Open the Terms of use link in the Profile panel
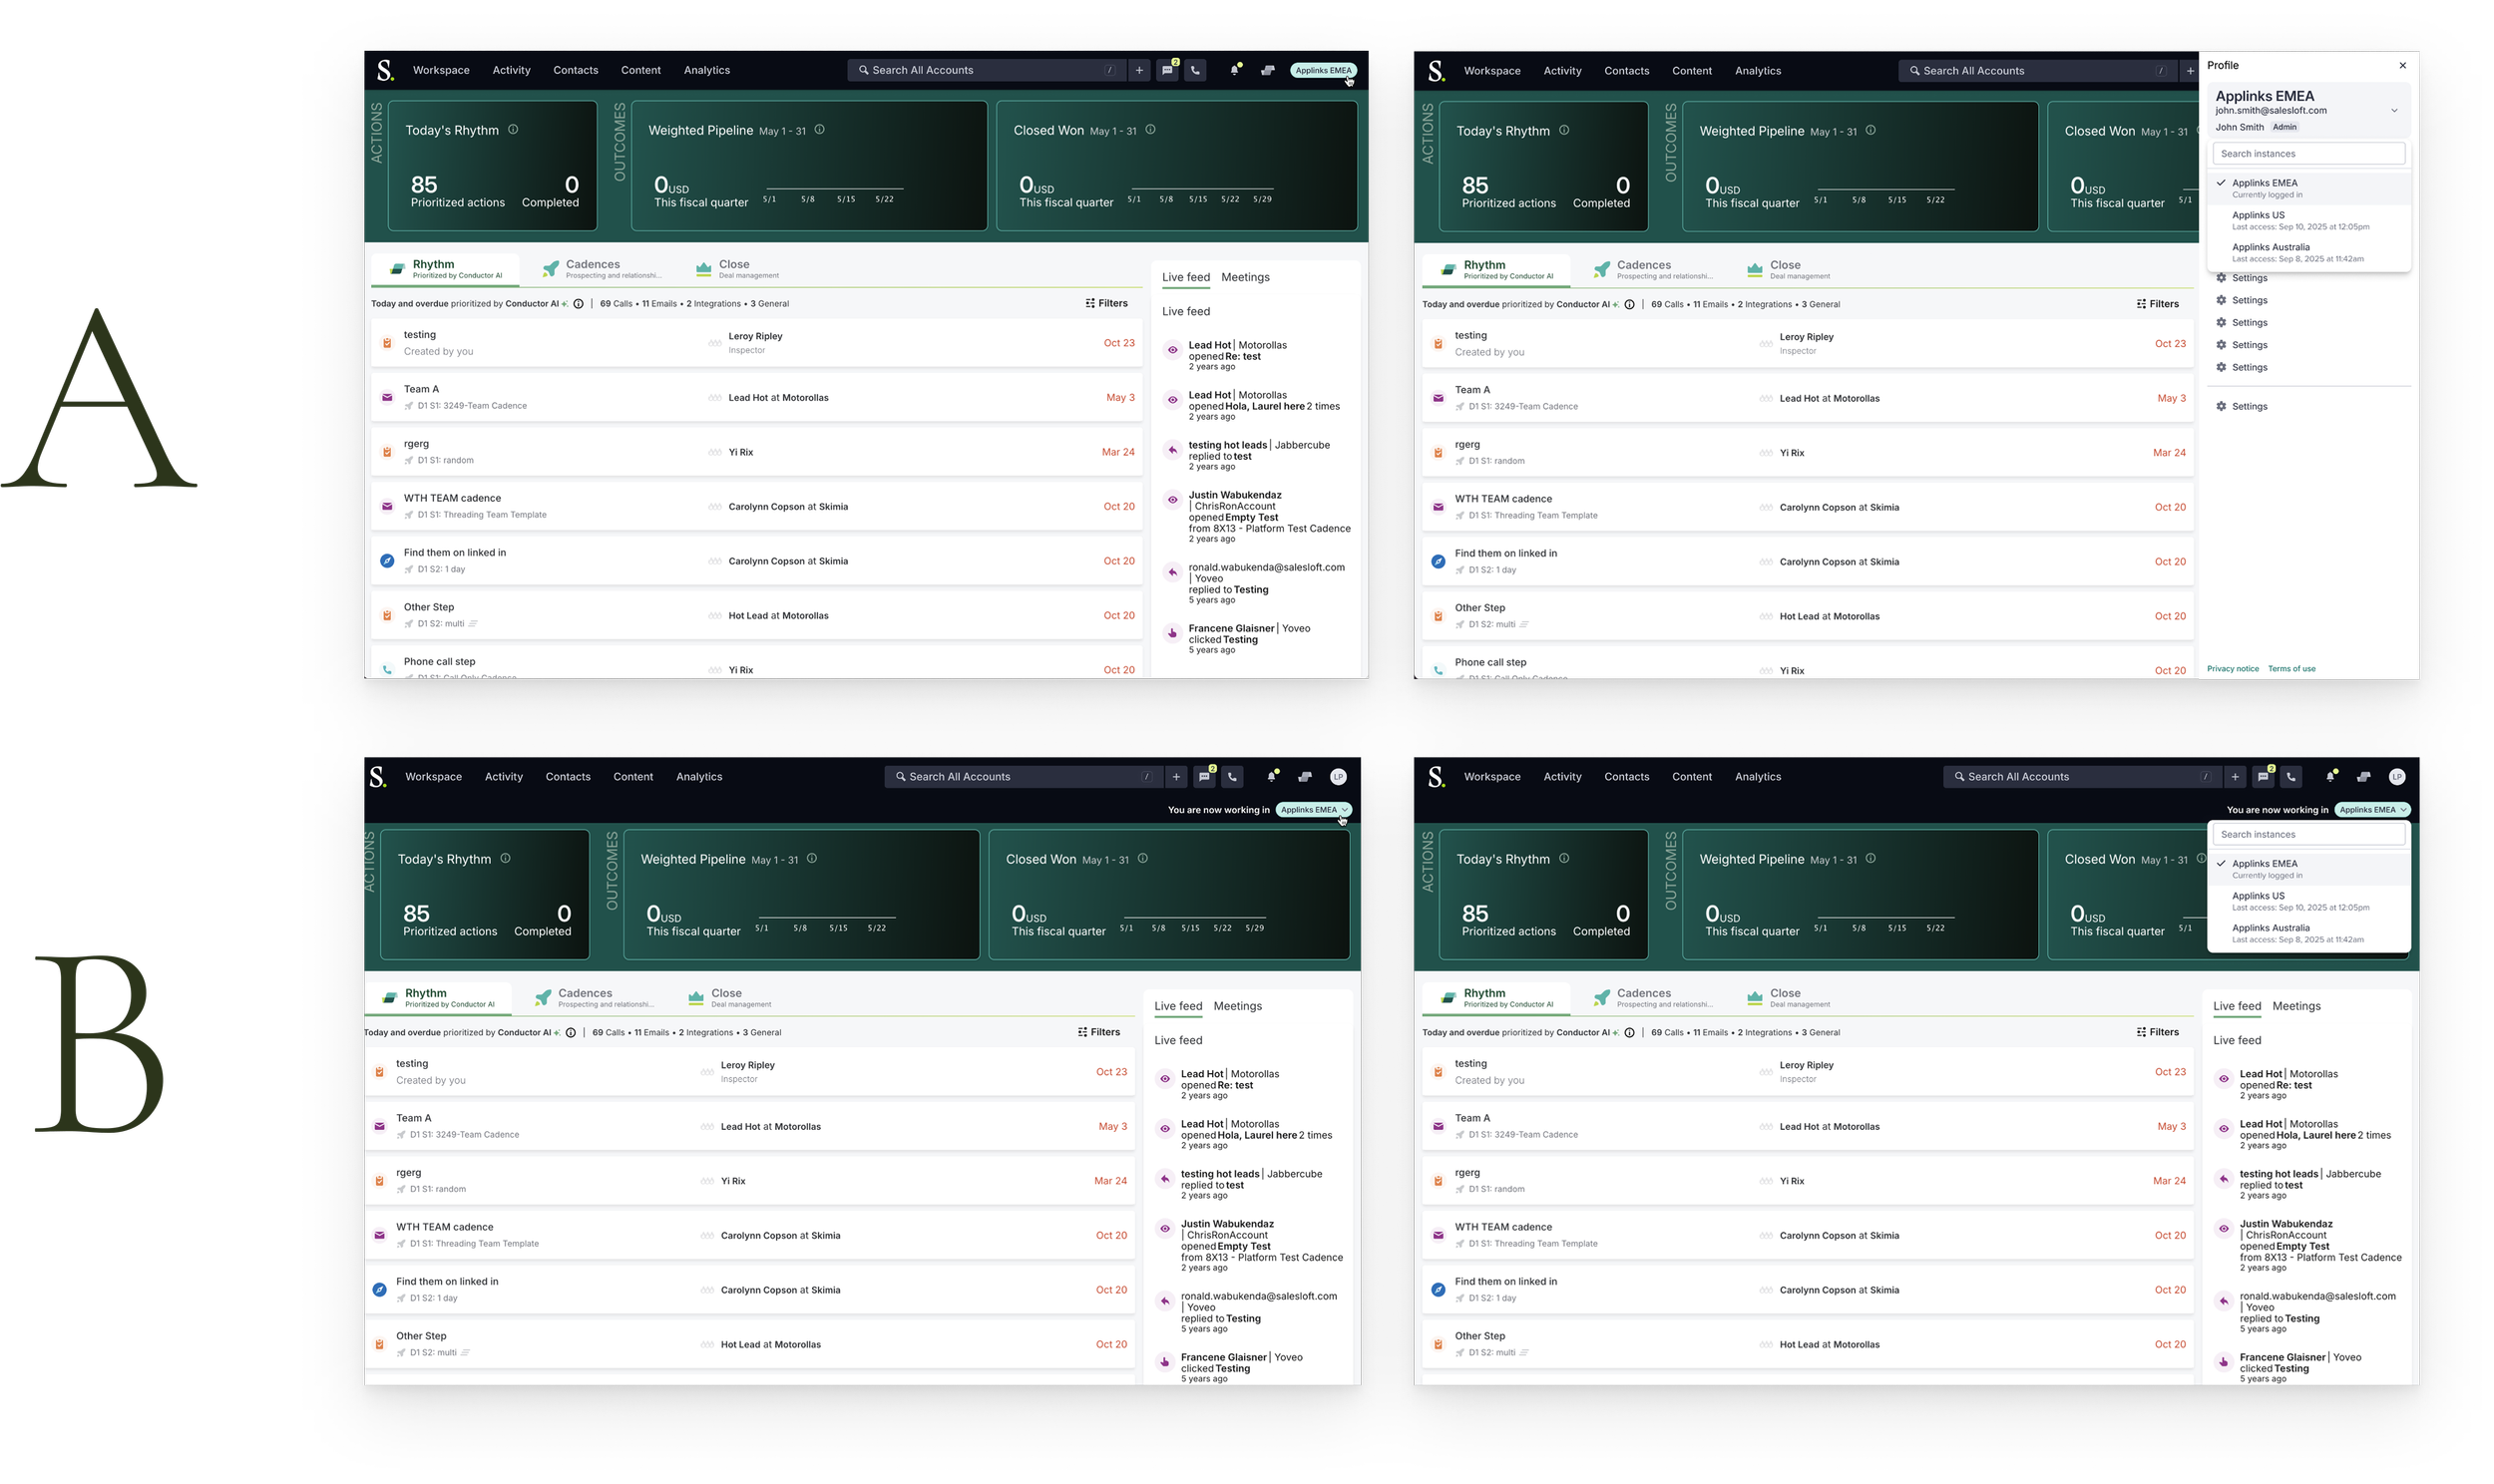Screen dimensions: 2494x1484 (x=2291, y=668)
